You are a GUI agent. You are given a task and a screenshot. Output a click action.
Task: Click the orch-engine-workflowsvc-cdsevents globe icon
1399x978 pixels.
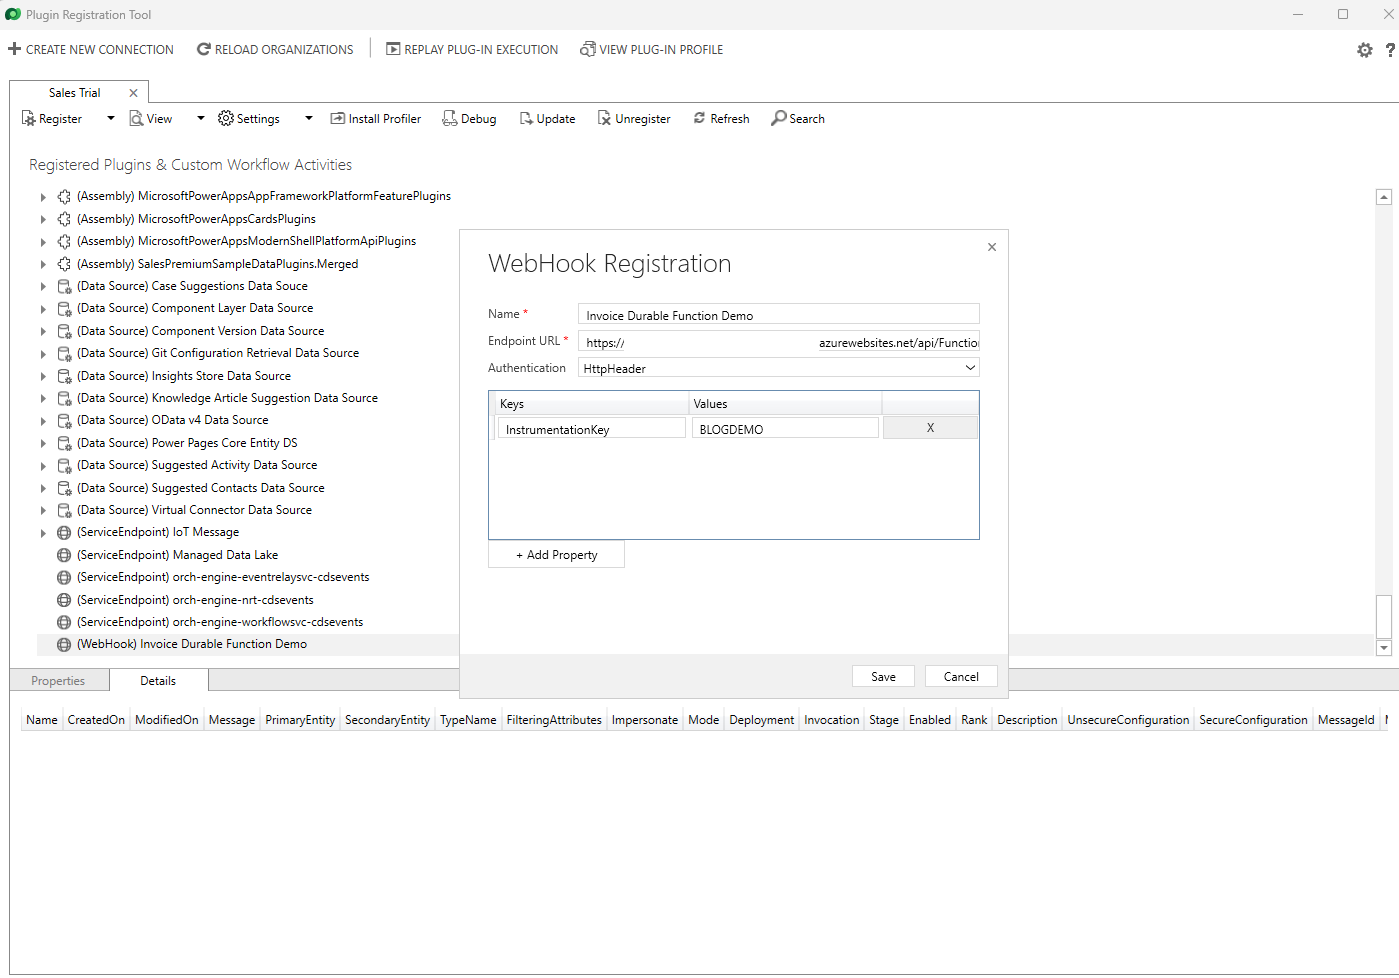[x=64, y=622]
